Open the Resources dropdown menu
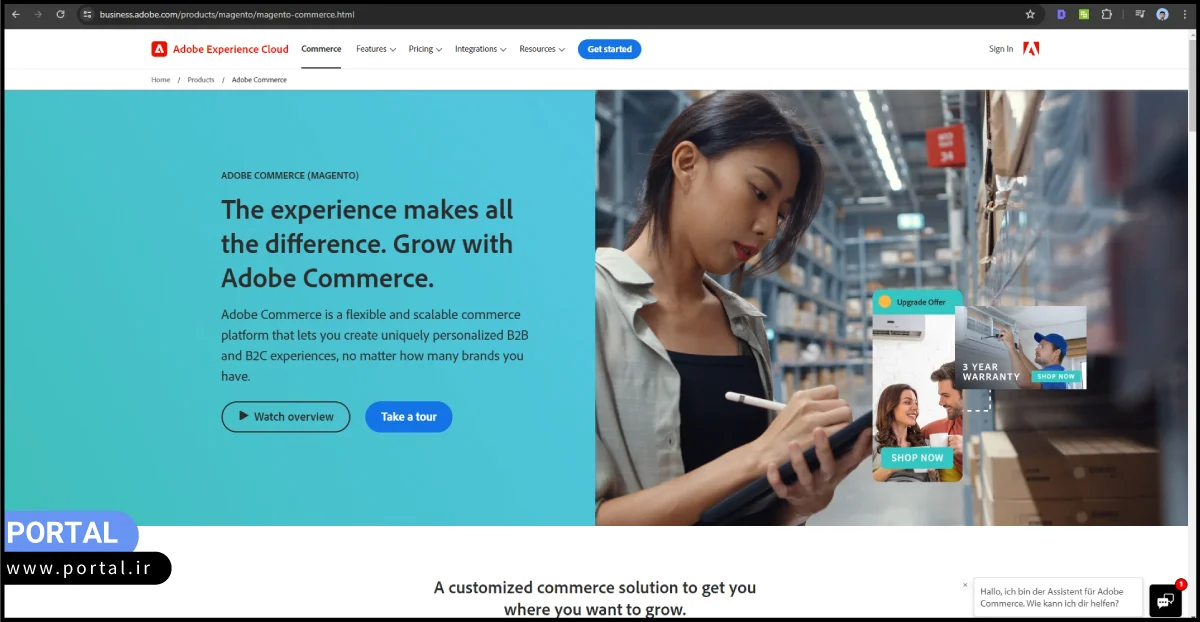This screenshot has width=1200, height=622. pyautogui.click(x=542, y=49)
